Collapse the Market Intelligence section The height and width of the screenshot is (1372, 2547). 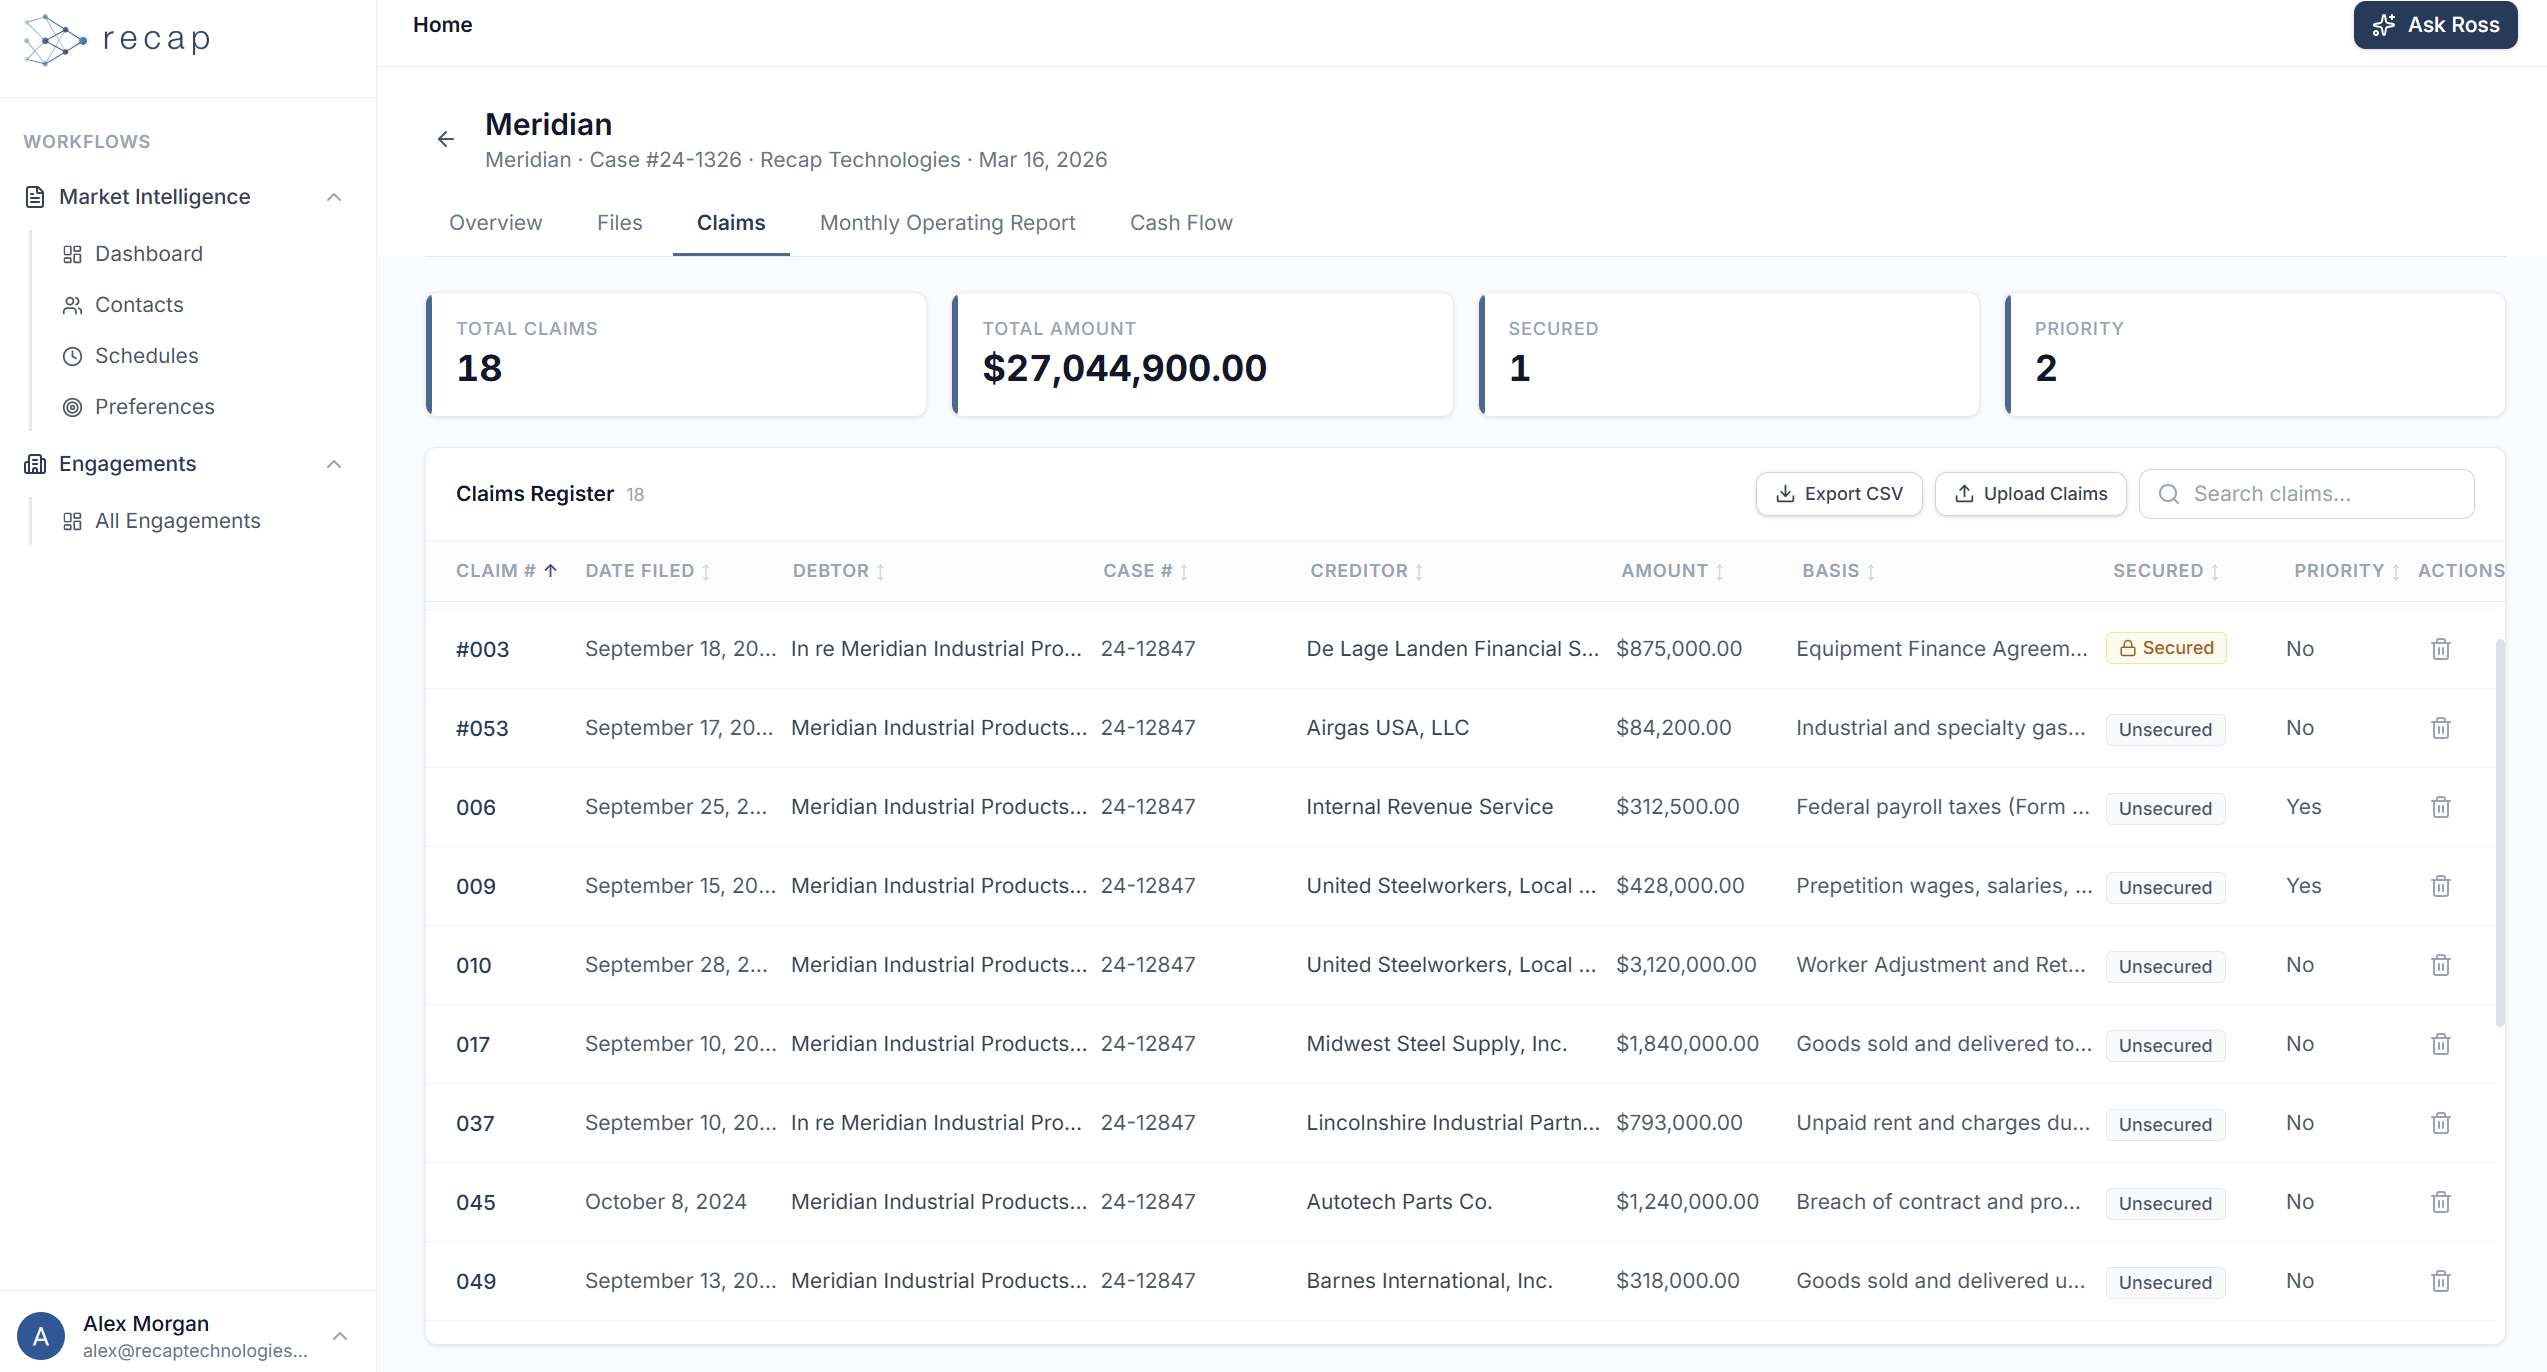336,197
